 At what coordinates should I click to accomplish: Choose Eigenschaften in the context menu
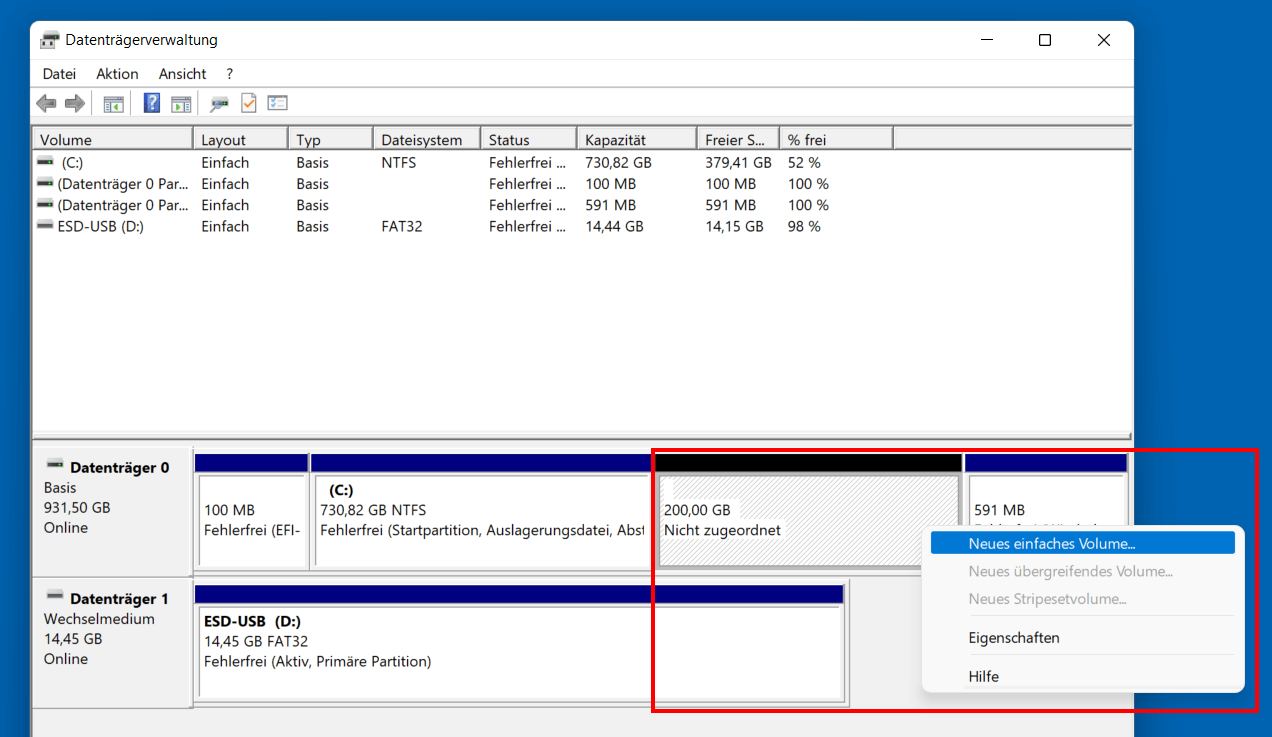(1083, 638)
